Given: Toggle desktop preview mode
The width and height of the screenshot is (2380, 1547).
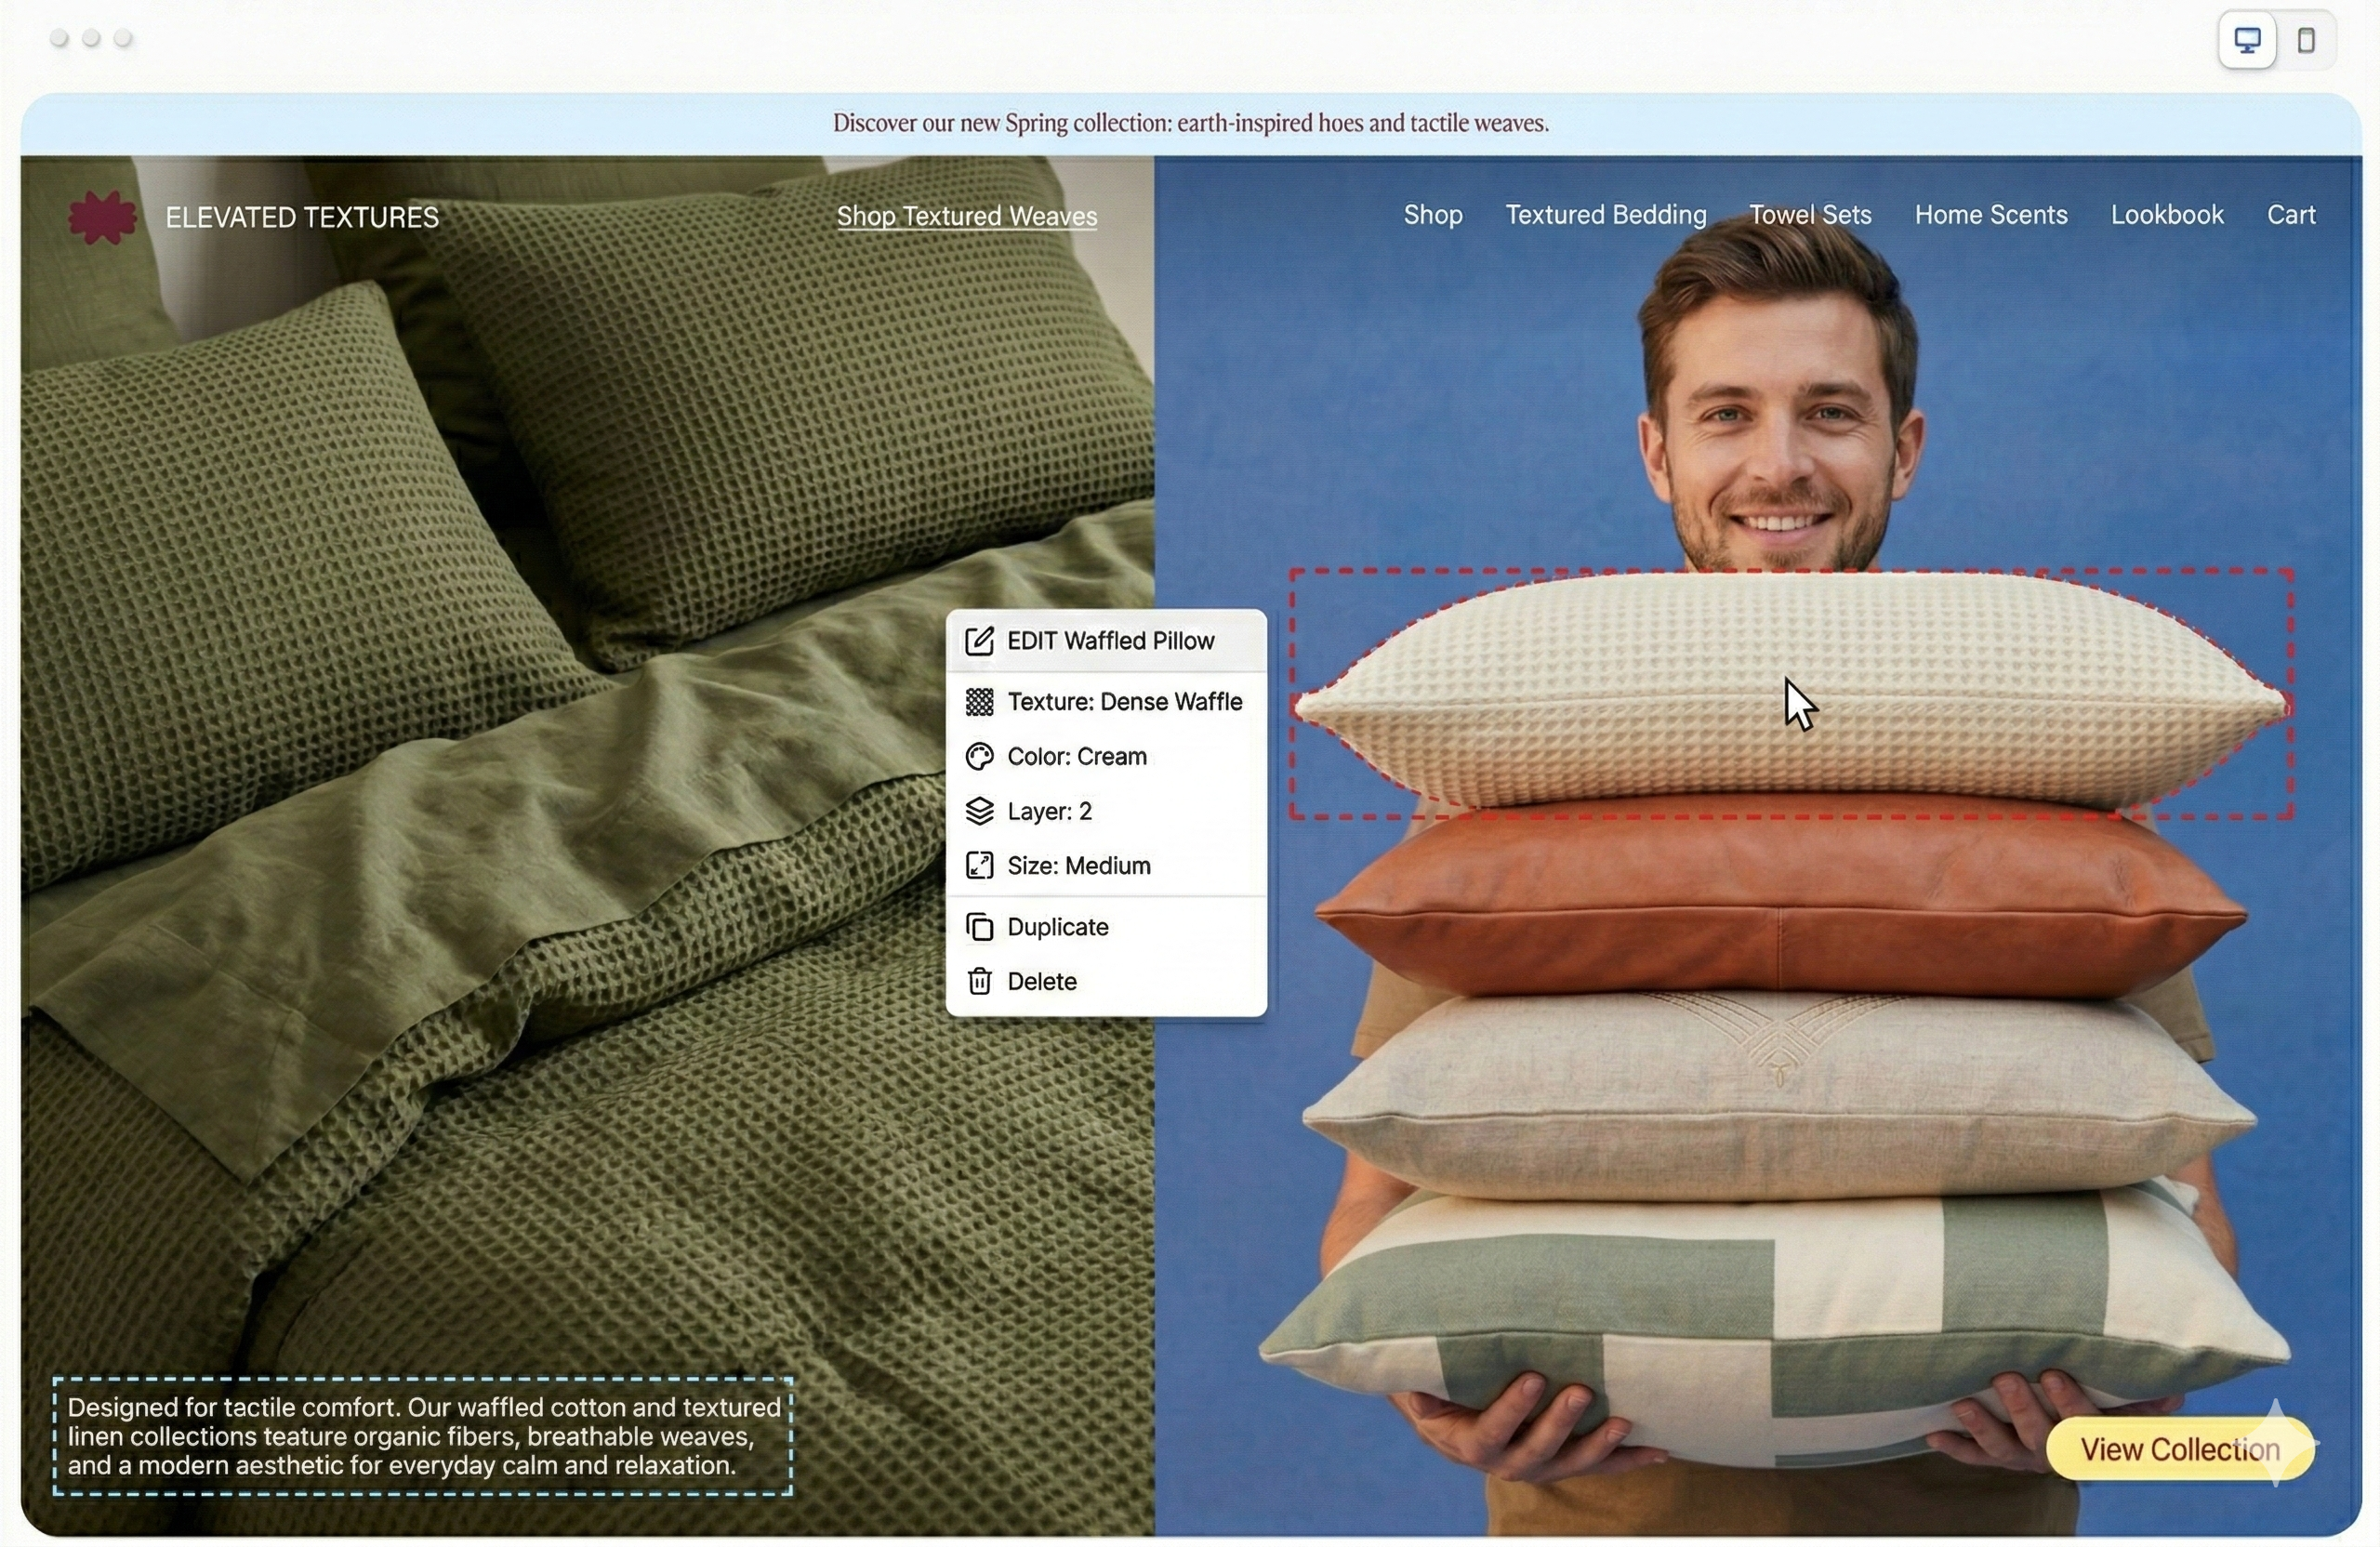Looking at the screenshot, I should [x=2246, y=41].
